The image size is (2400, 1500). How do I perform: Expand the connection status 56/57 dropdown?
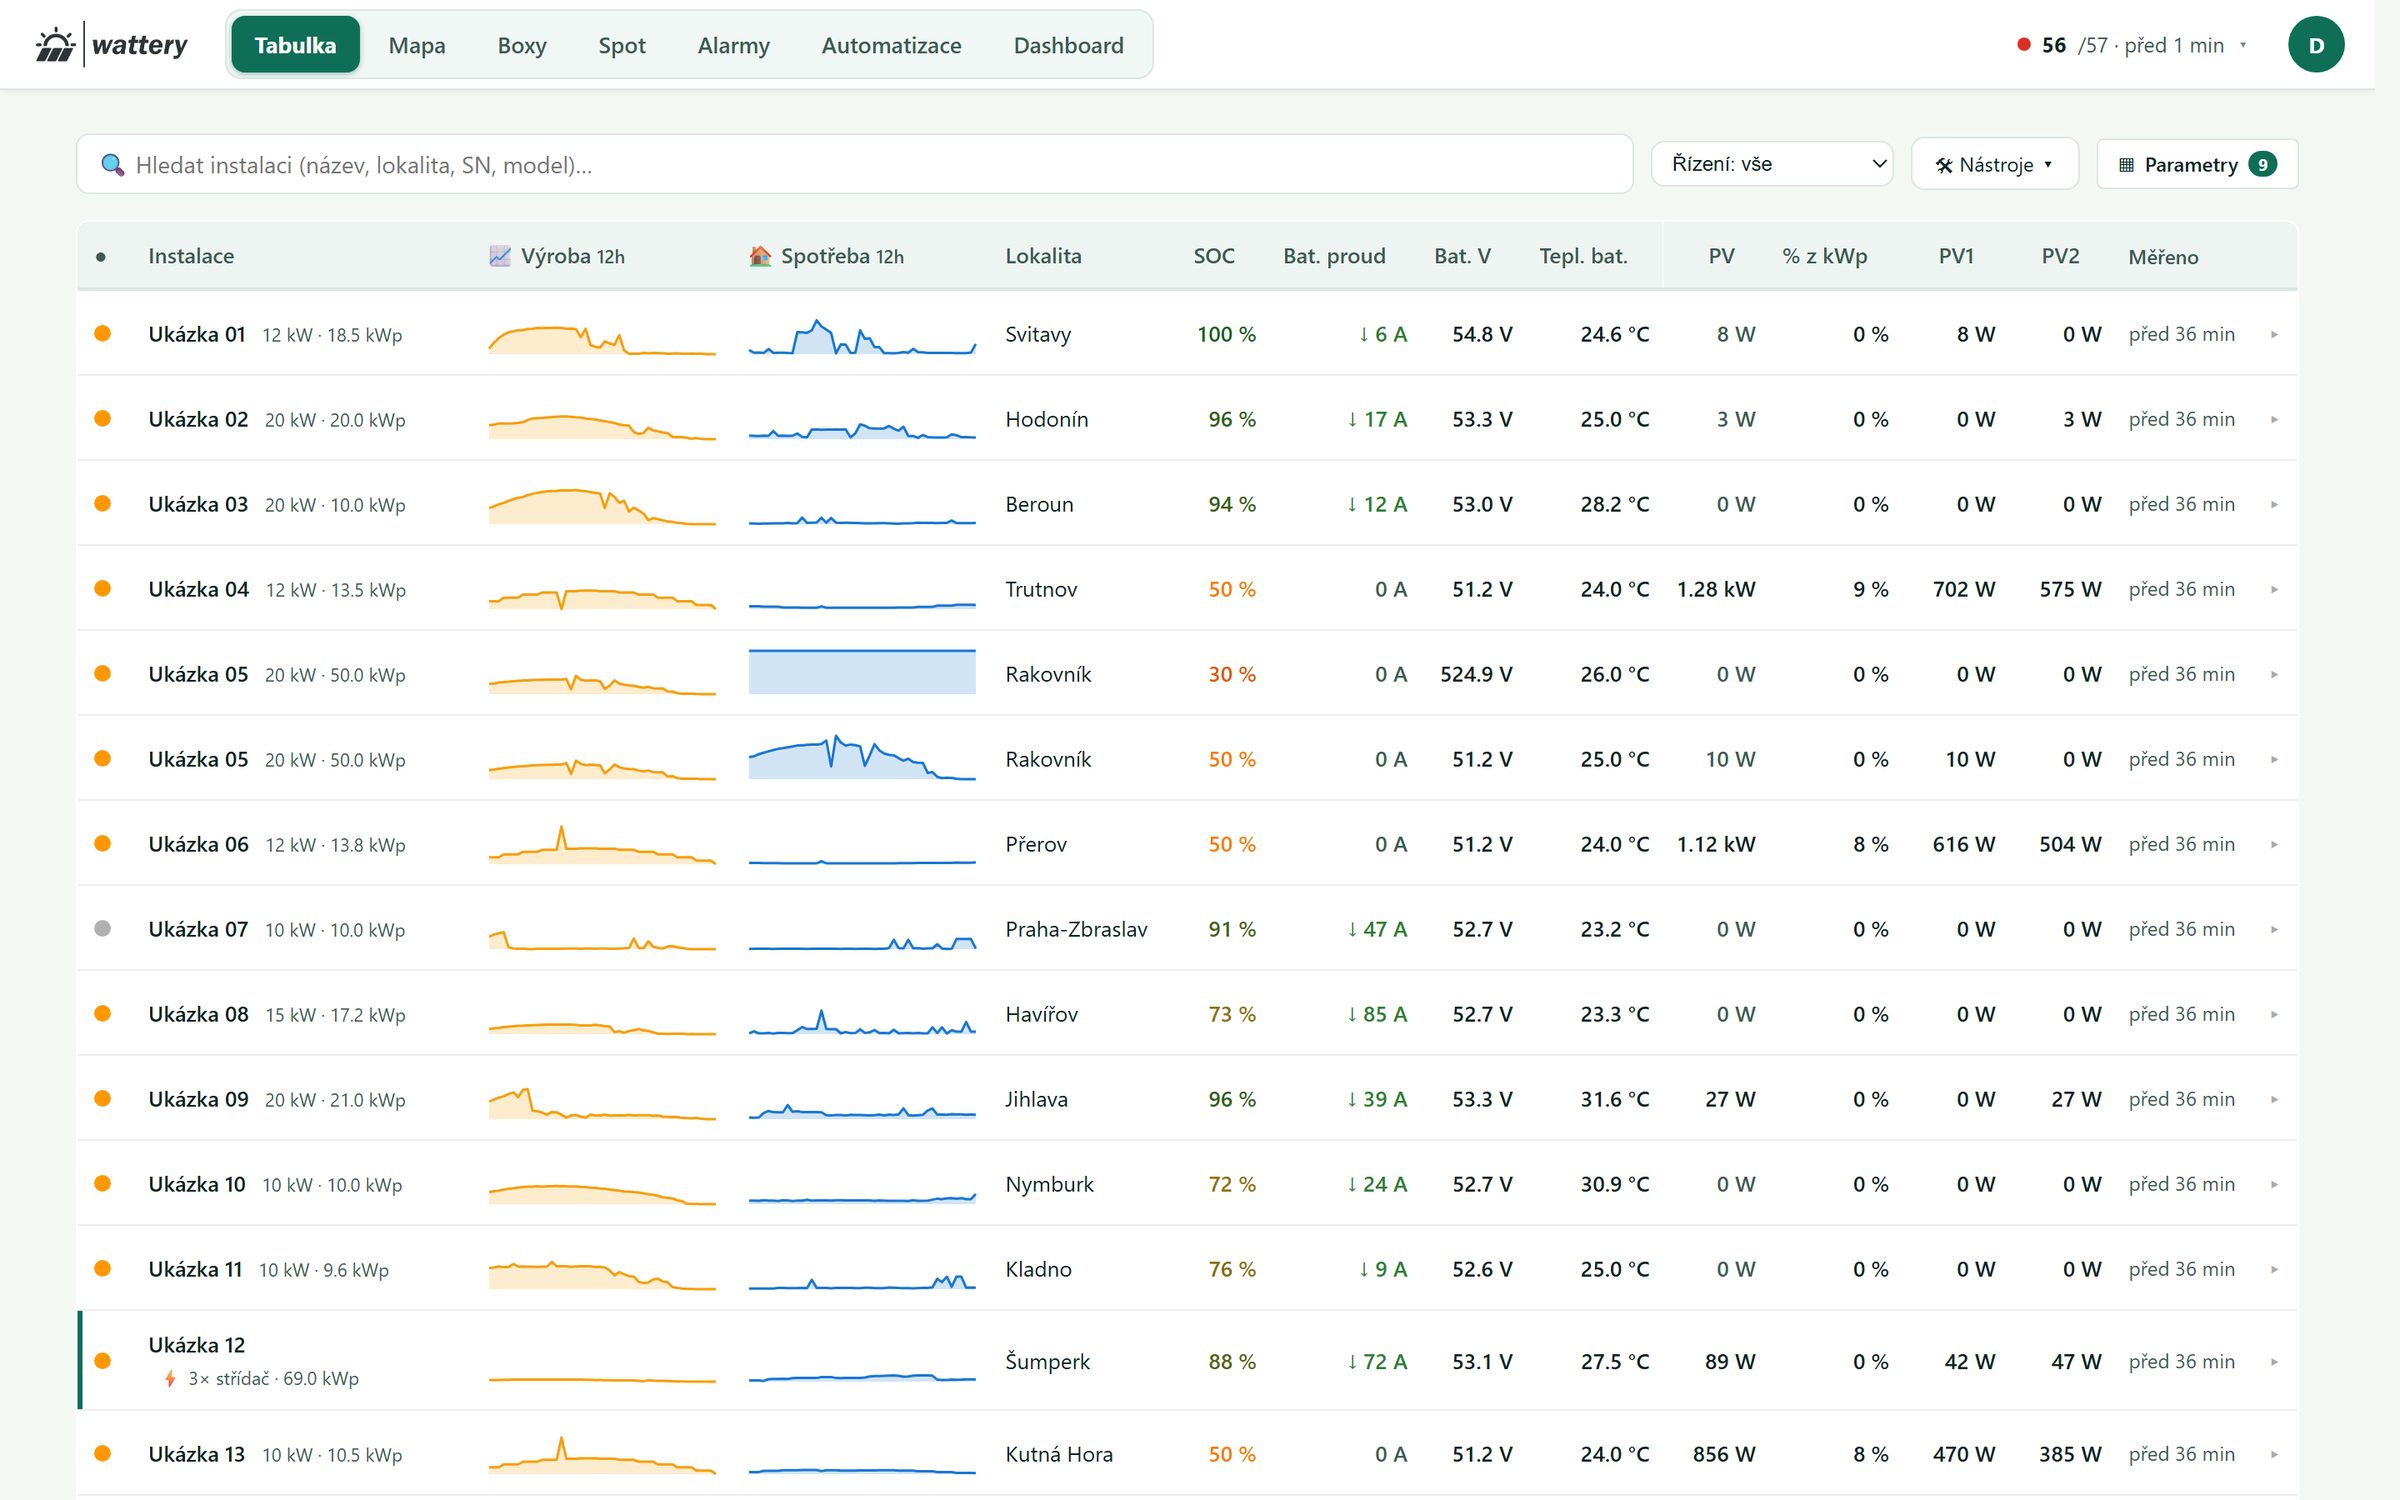tap(2132, 45)
